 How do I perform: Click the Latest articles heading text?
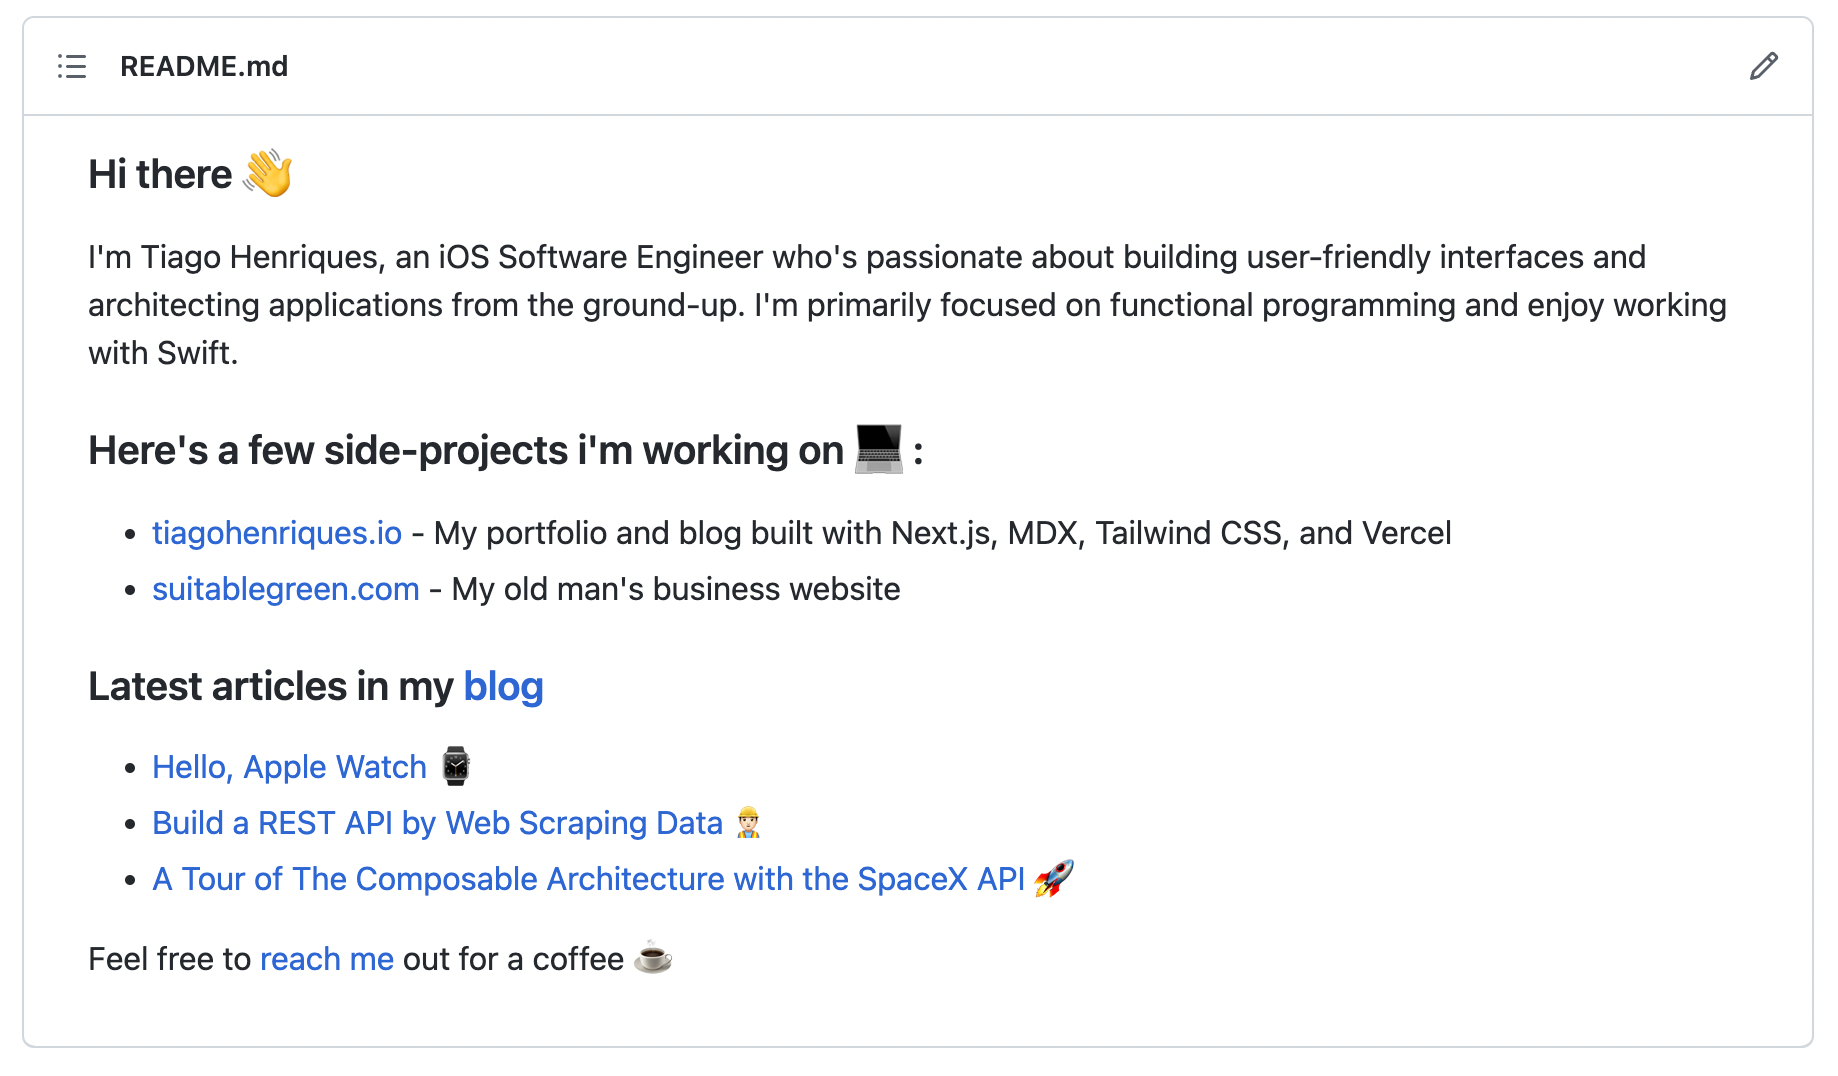270,686
